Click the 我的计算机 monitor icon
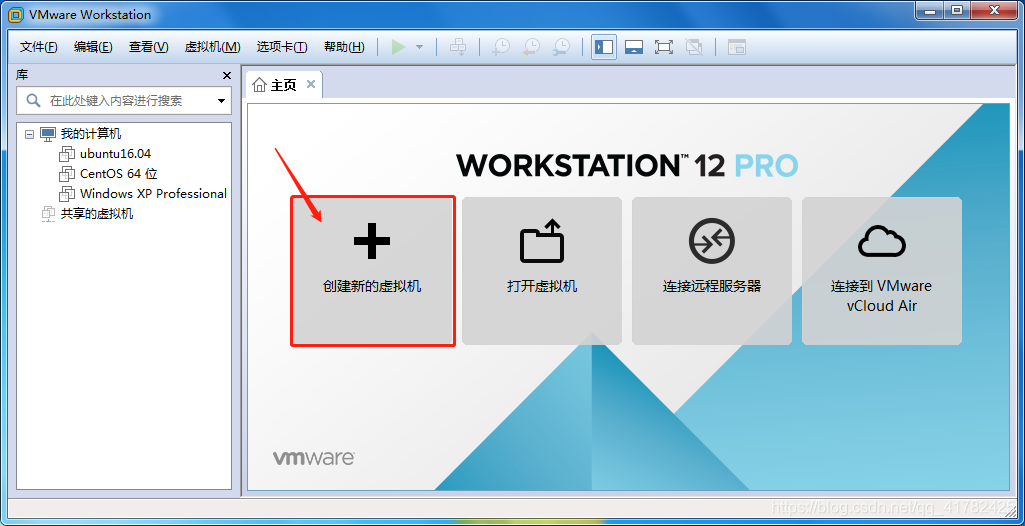The width and height of the screenshot is (1025, 526). [x=48, y=134]
